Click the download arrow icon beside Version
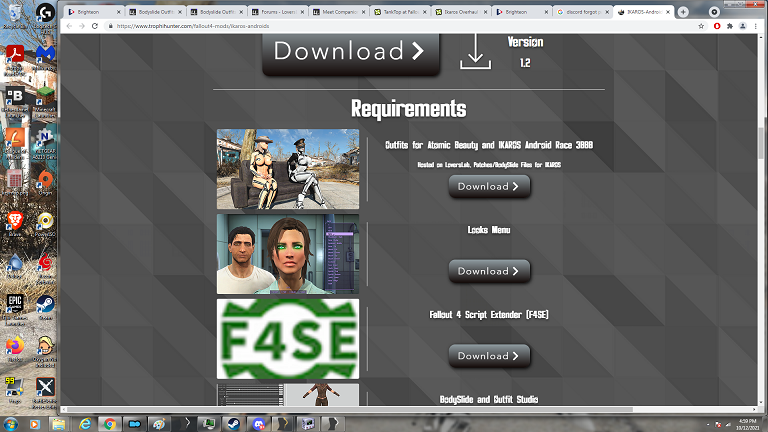The image size is (768, 432). click(x=475, y=51)
